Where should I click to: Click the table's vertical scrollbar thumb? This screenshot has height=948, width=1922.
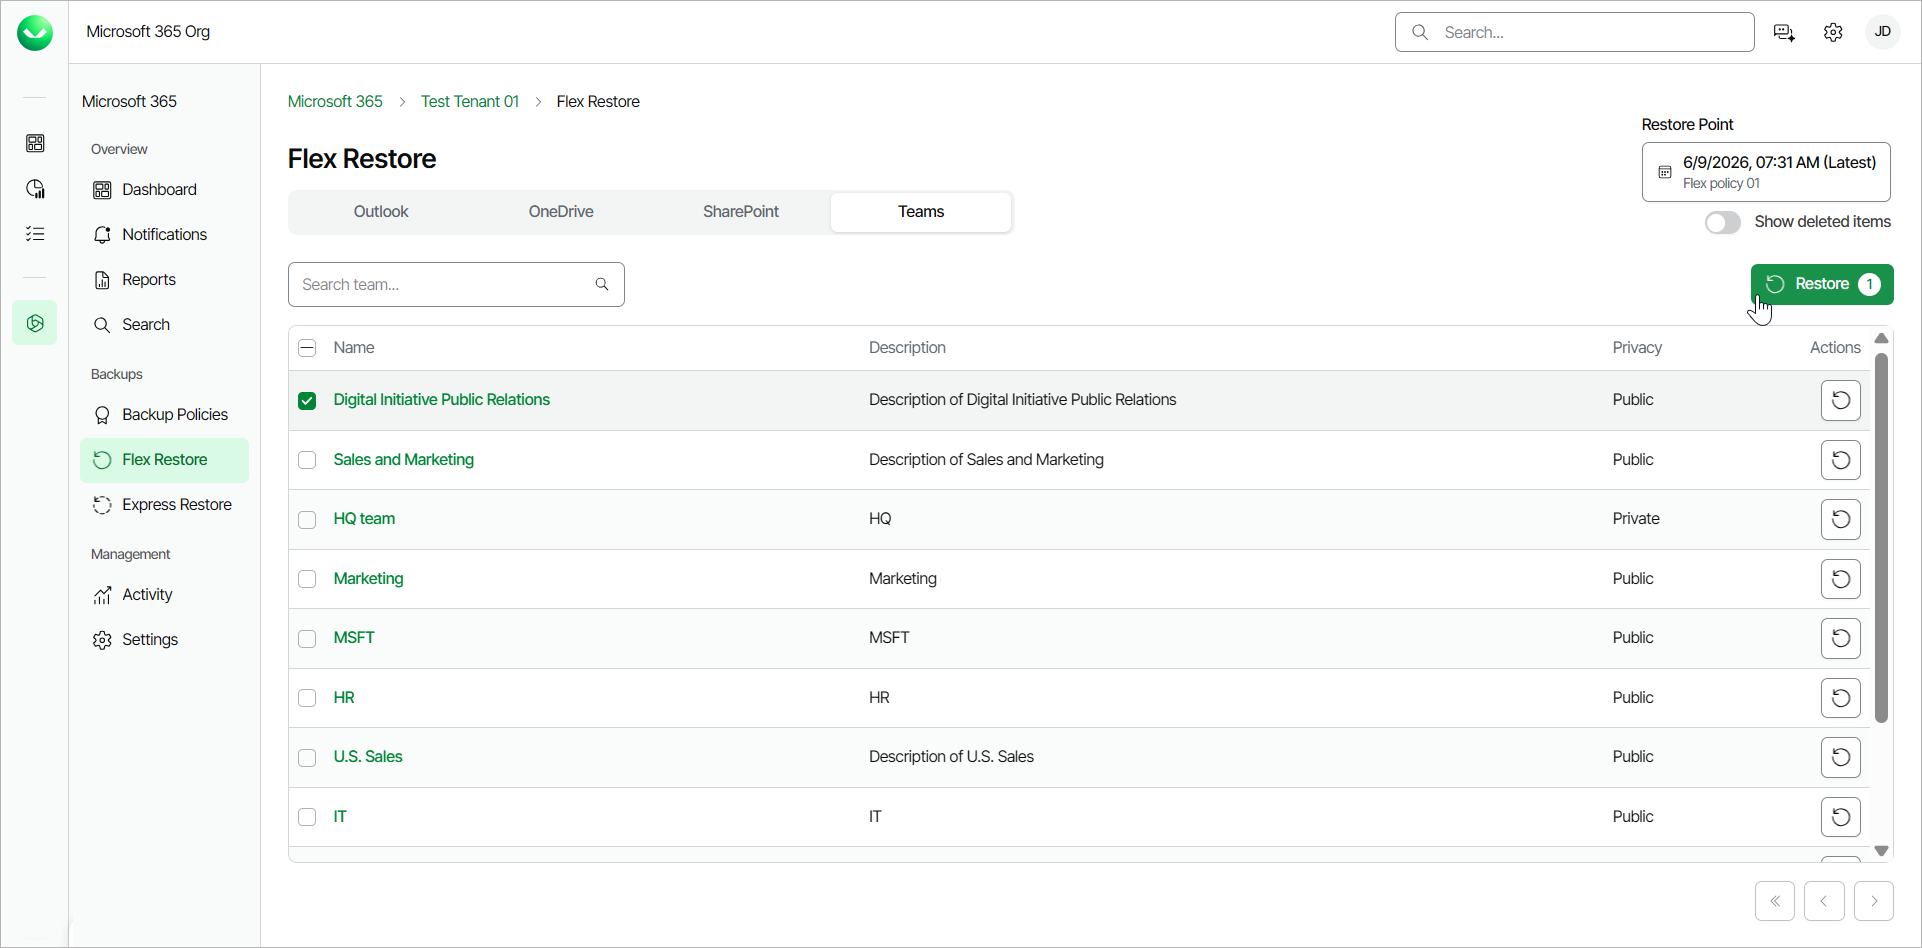click(x=1881, y=537)
